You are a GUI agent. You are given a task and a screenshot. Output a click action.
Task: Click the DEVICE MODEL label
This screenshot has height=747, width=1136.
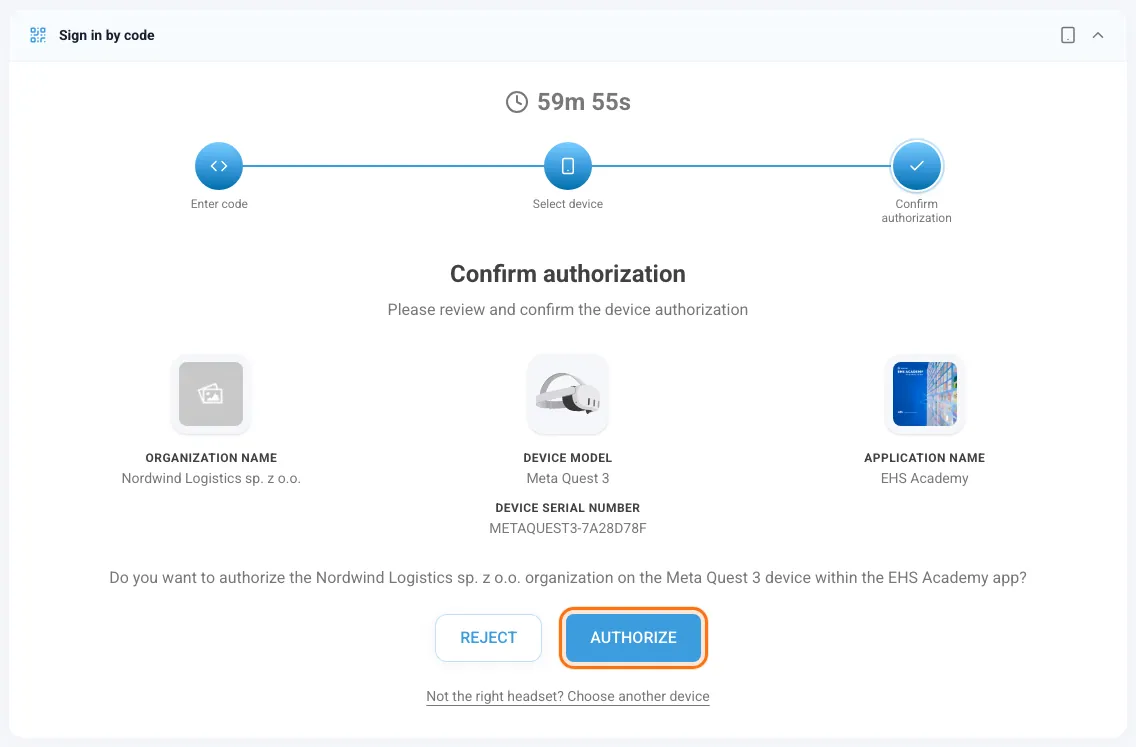(x=568, y=458)
